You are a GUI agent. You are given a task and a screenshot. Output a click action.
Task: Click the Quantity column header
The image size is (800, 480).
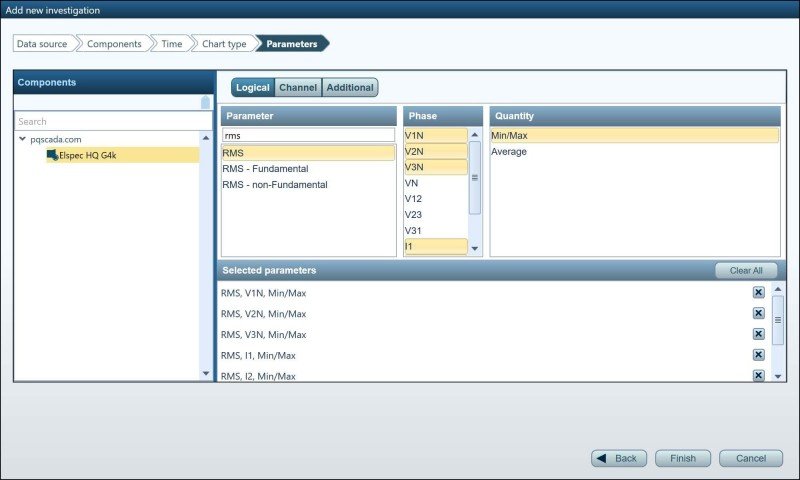tap(635, 116)
